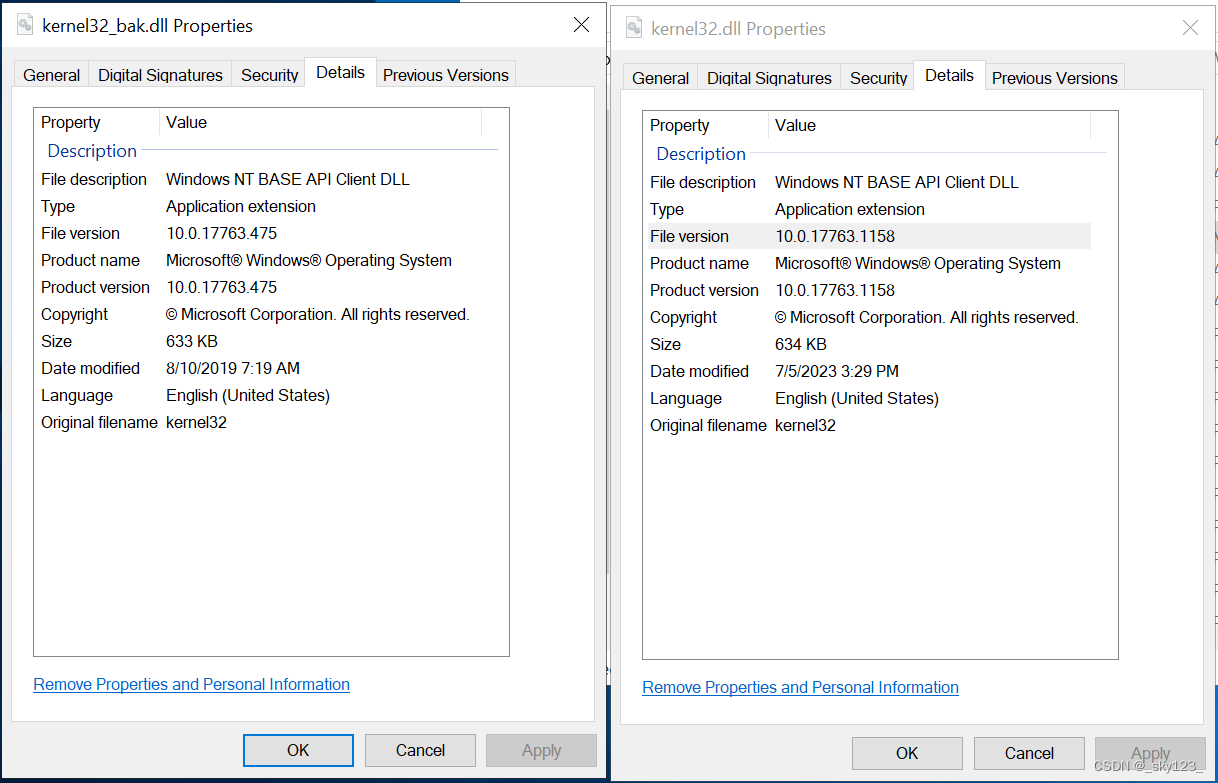The height and width of the screenshot is (783, 1218).
Task: Select File description row in kernel32.dll window
Action: pyautogui.click(x=867, y=182)
